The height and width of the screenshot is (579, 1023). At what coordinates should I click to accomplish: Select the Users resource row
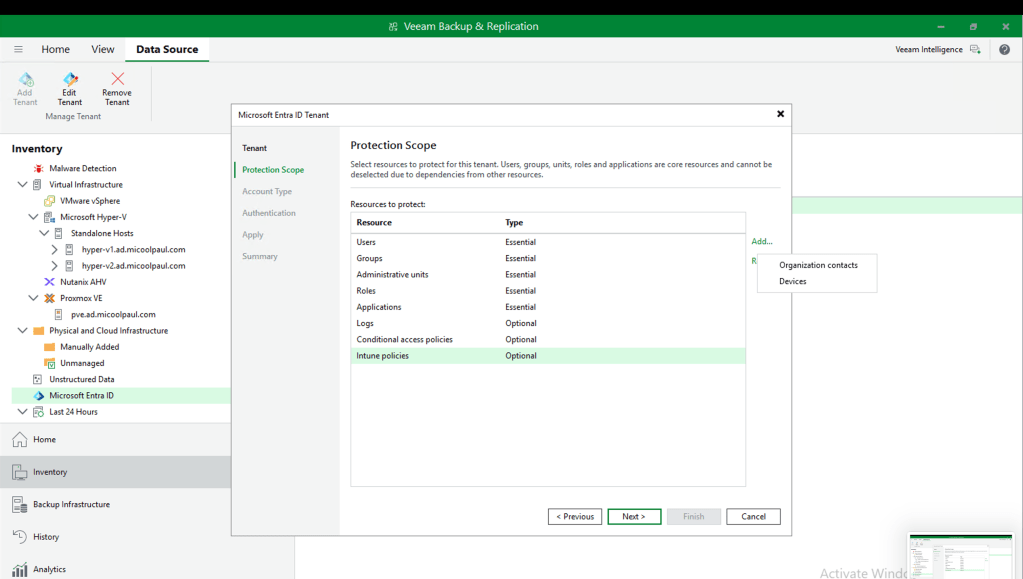pos(548,242)
